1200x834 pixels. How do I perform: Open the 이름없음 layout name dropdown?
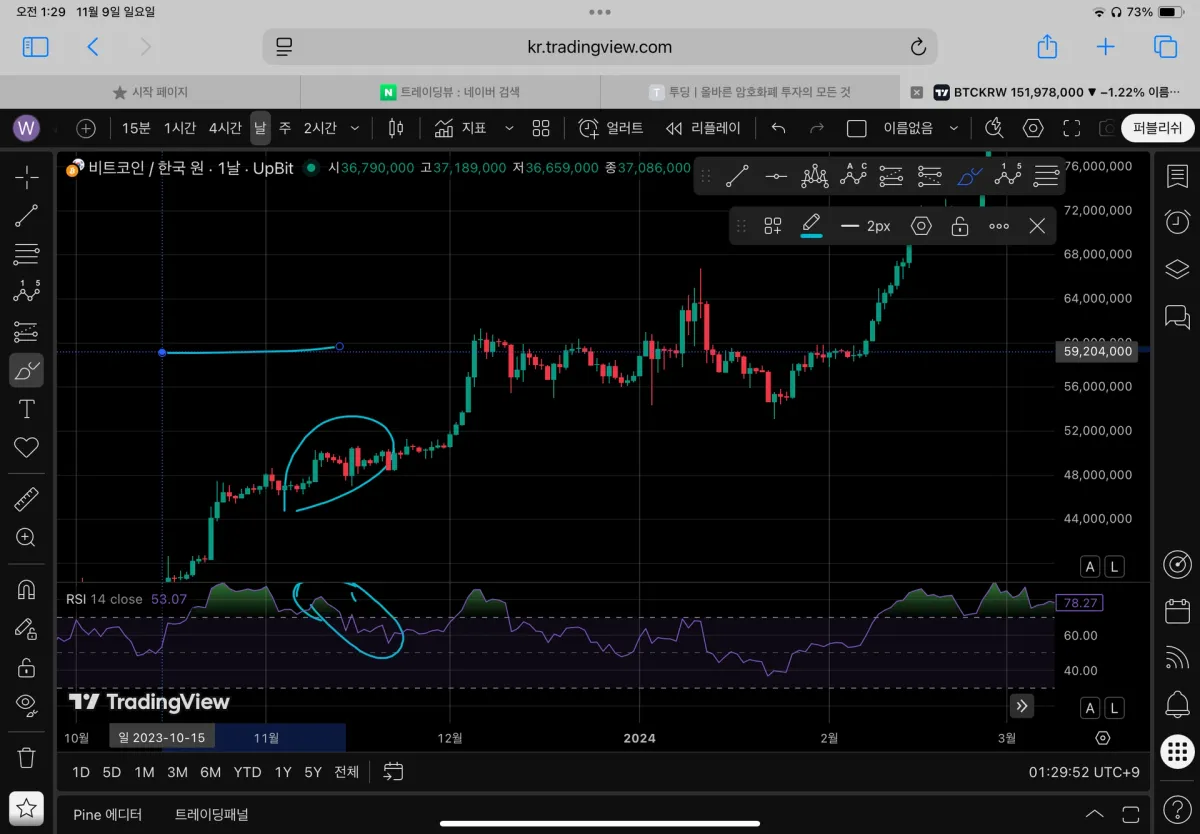point(920,128)
